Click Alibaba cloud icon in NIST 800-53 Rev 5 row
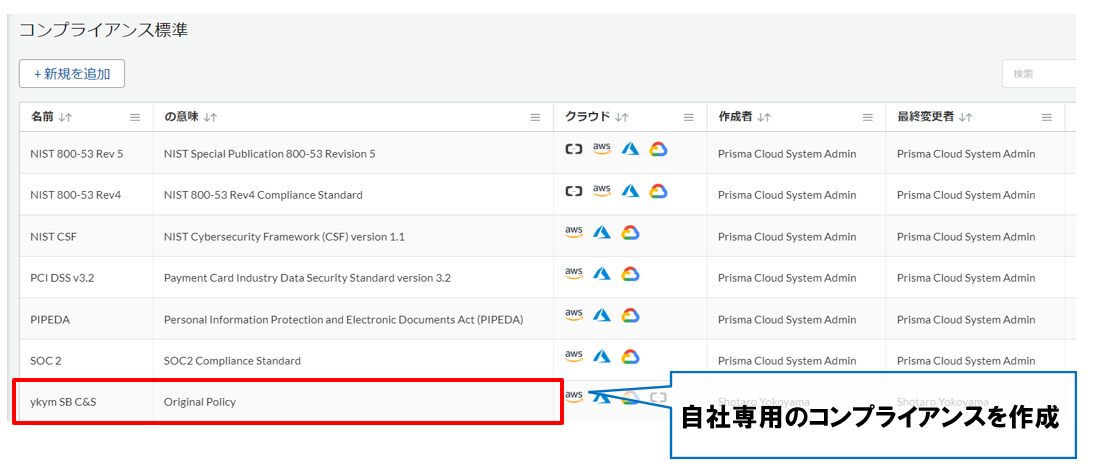1099x467 pixels. point(574,149)
